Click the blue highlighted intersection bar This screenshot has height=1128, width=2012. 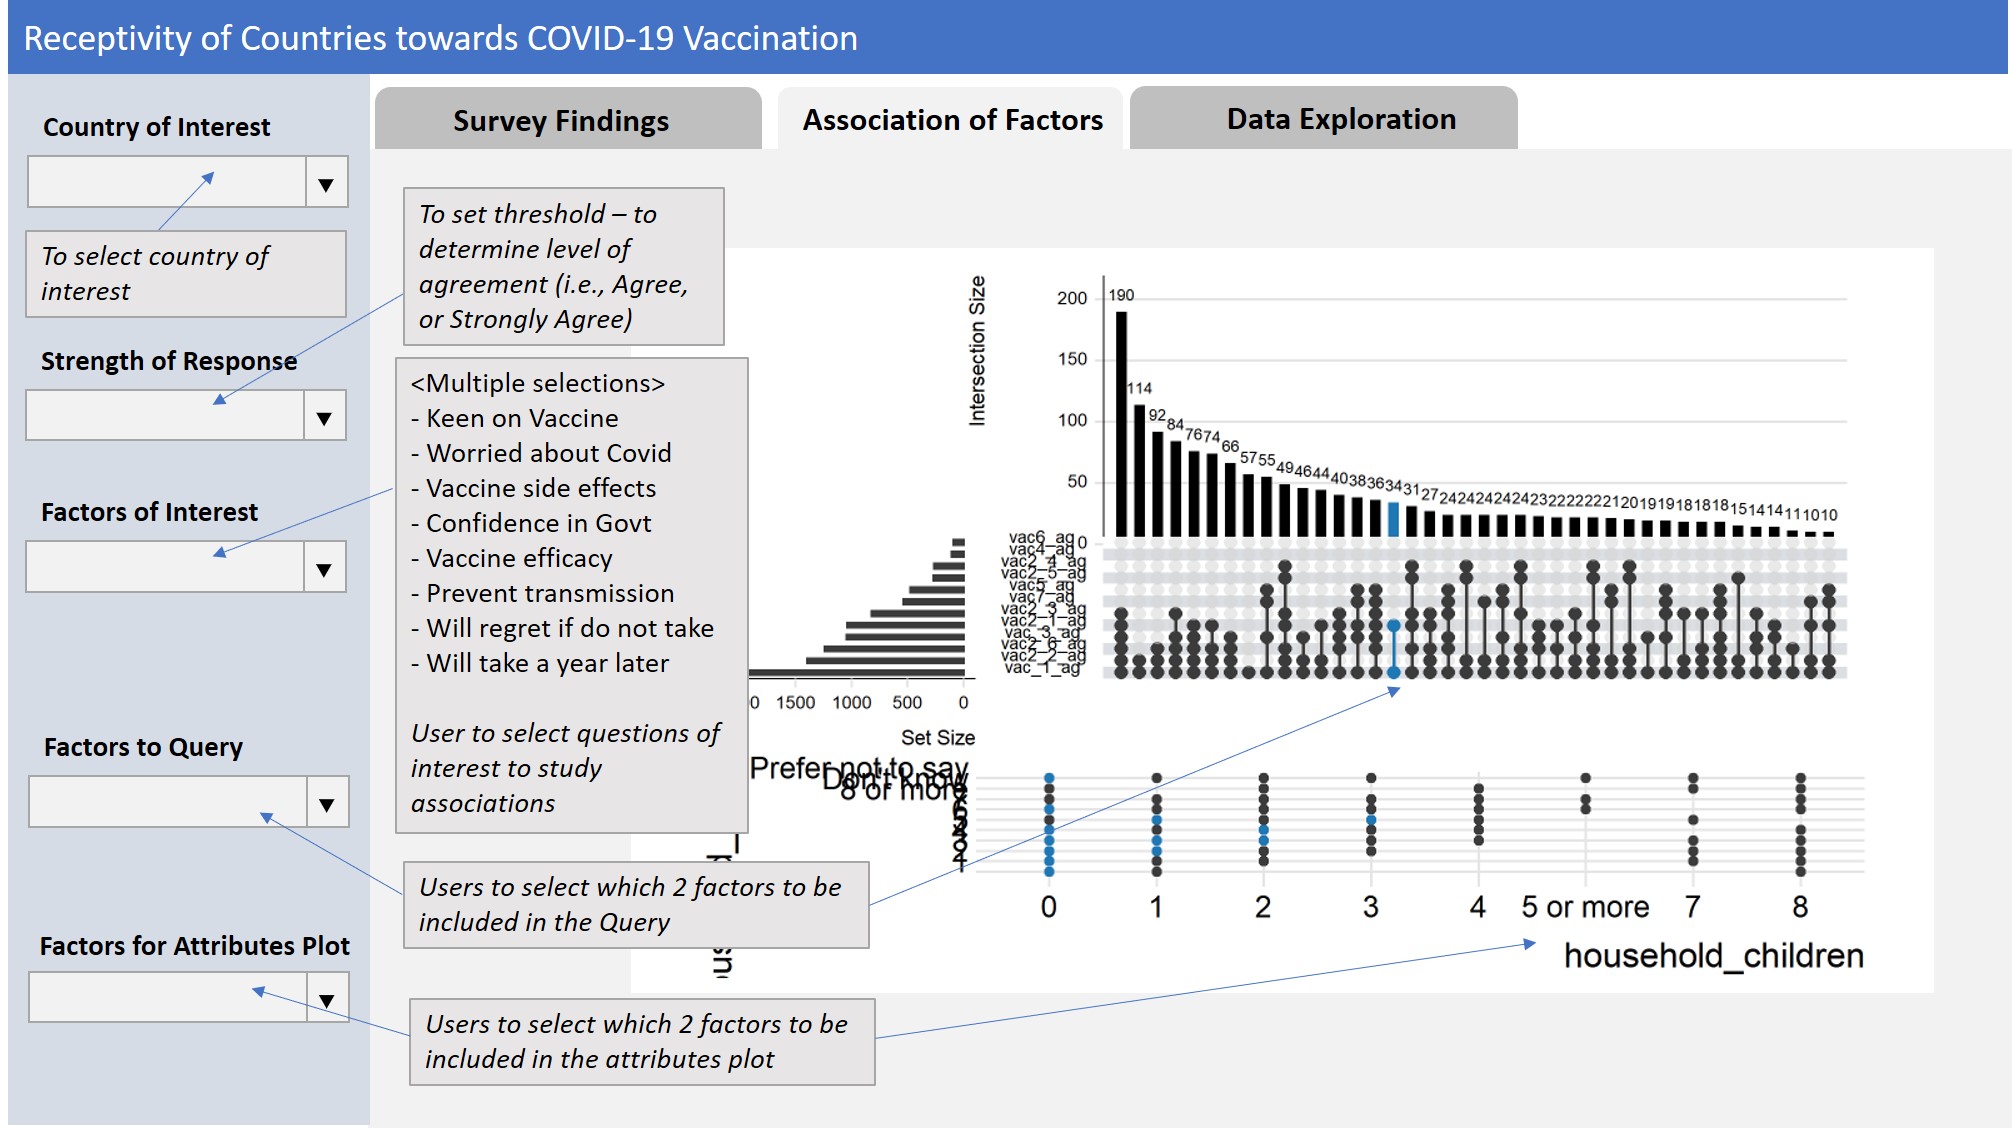pos(1394,520)
